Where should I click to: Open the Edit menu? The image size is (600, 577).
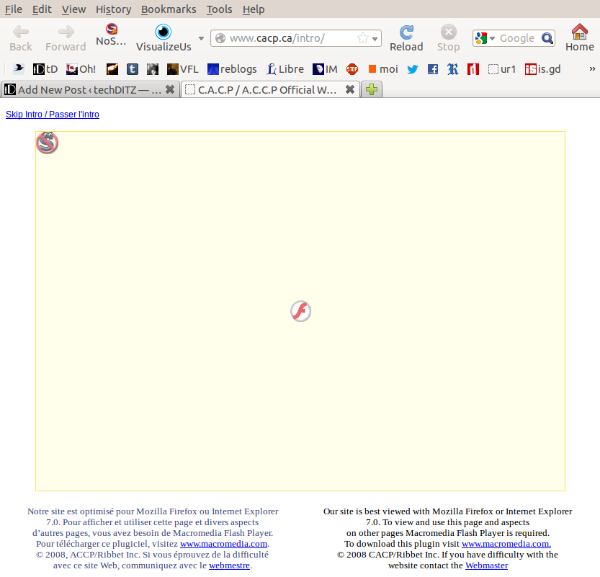(41, 9)
